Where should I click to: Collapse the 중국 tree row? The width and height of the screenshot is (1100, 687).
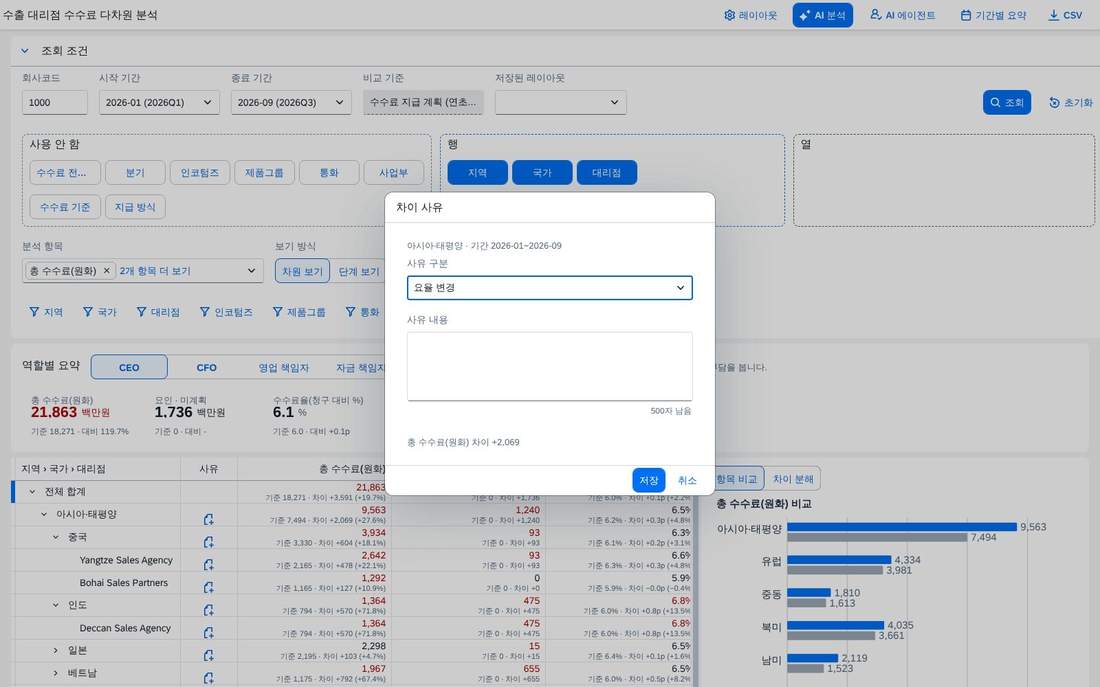(x=56, y=537)
